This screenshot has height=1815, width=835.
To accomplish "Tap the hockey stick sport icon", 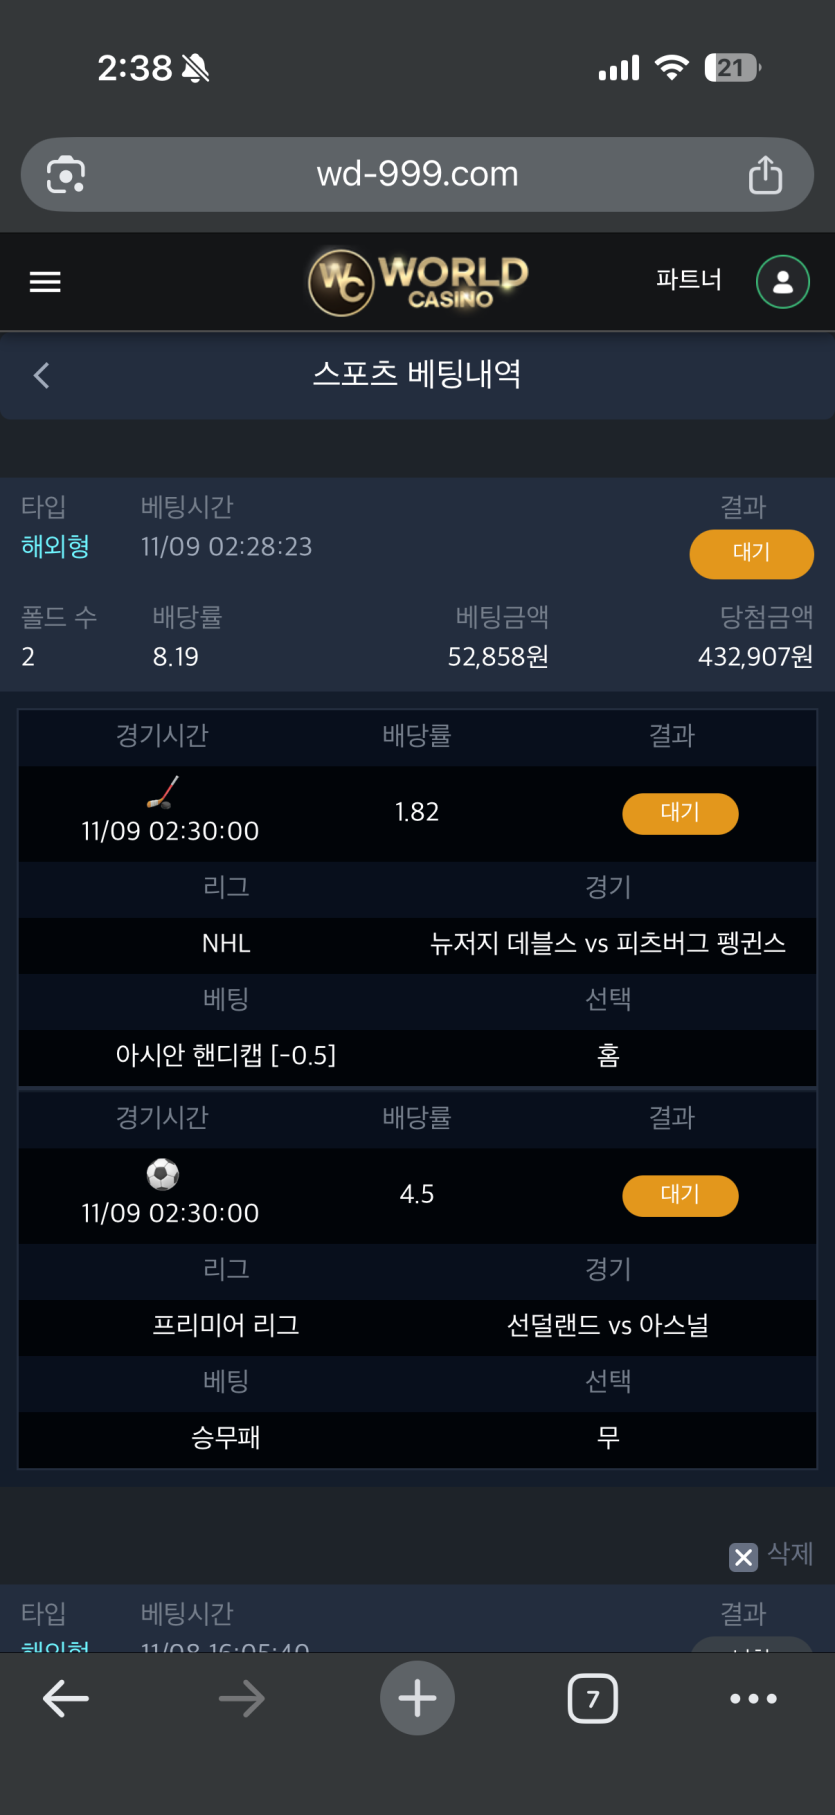I will 163,792.
